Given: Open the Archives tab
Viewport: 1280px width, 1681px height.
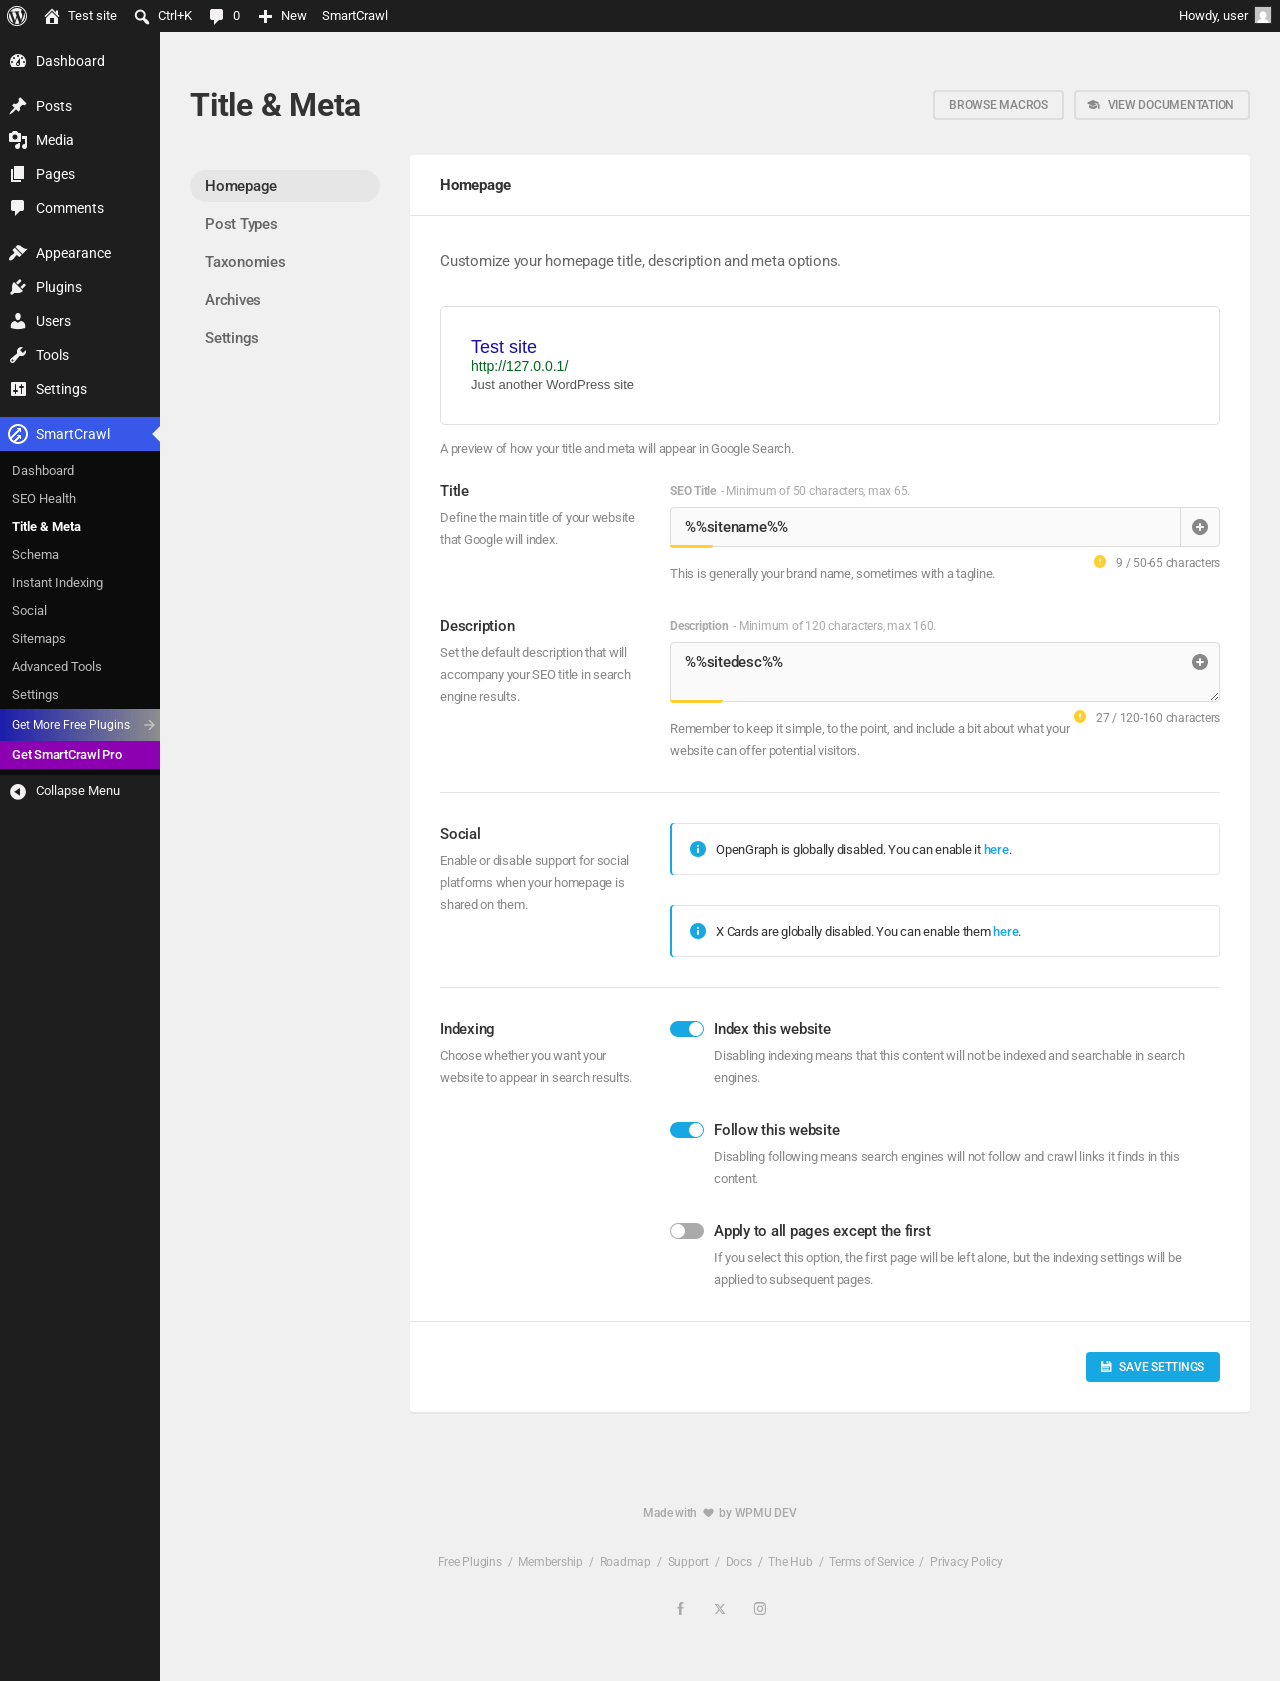Looking at the screenshot, I should click(285, 300).
